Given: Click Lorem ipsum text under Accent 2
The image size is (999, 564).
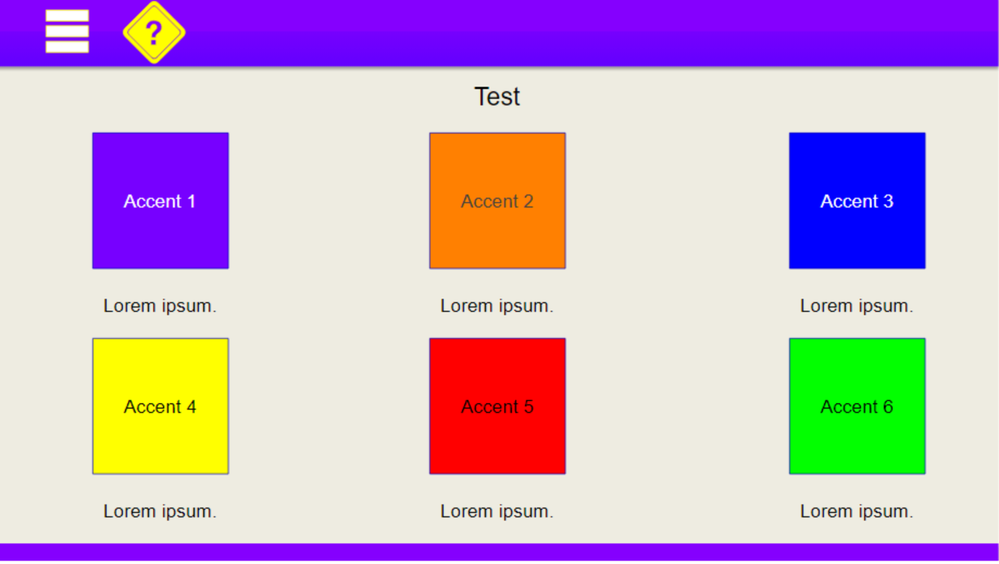Looking at the screenshot, I should click(x=497, y=306).
